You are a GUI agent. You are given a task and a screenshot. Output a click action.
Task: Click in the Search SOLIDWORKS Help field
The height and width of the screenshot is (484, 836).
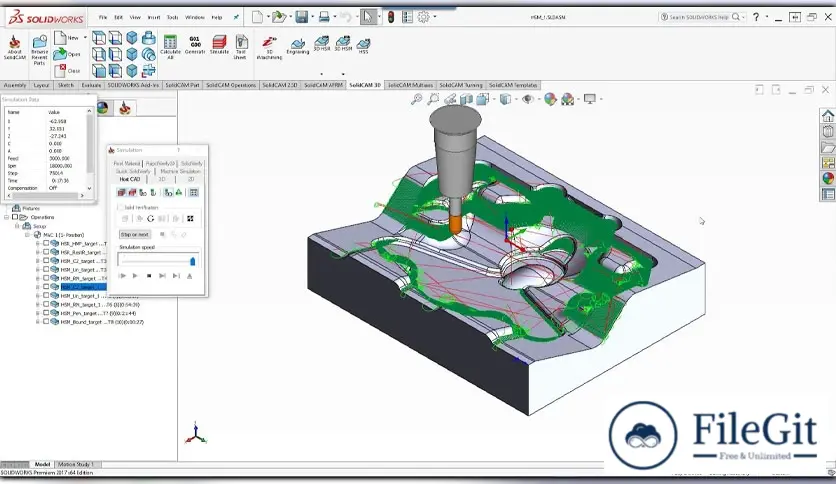tap(699, 17)
